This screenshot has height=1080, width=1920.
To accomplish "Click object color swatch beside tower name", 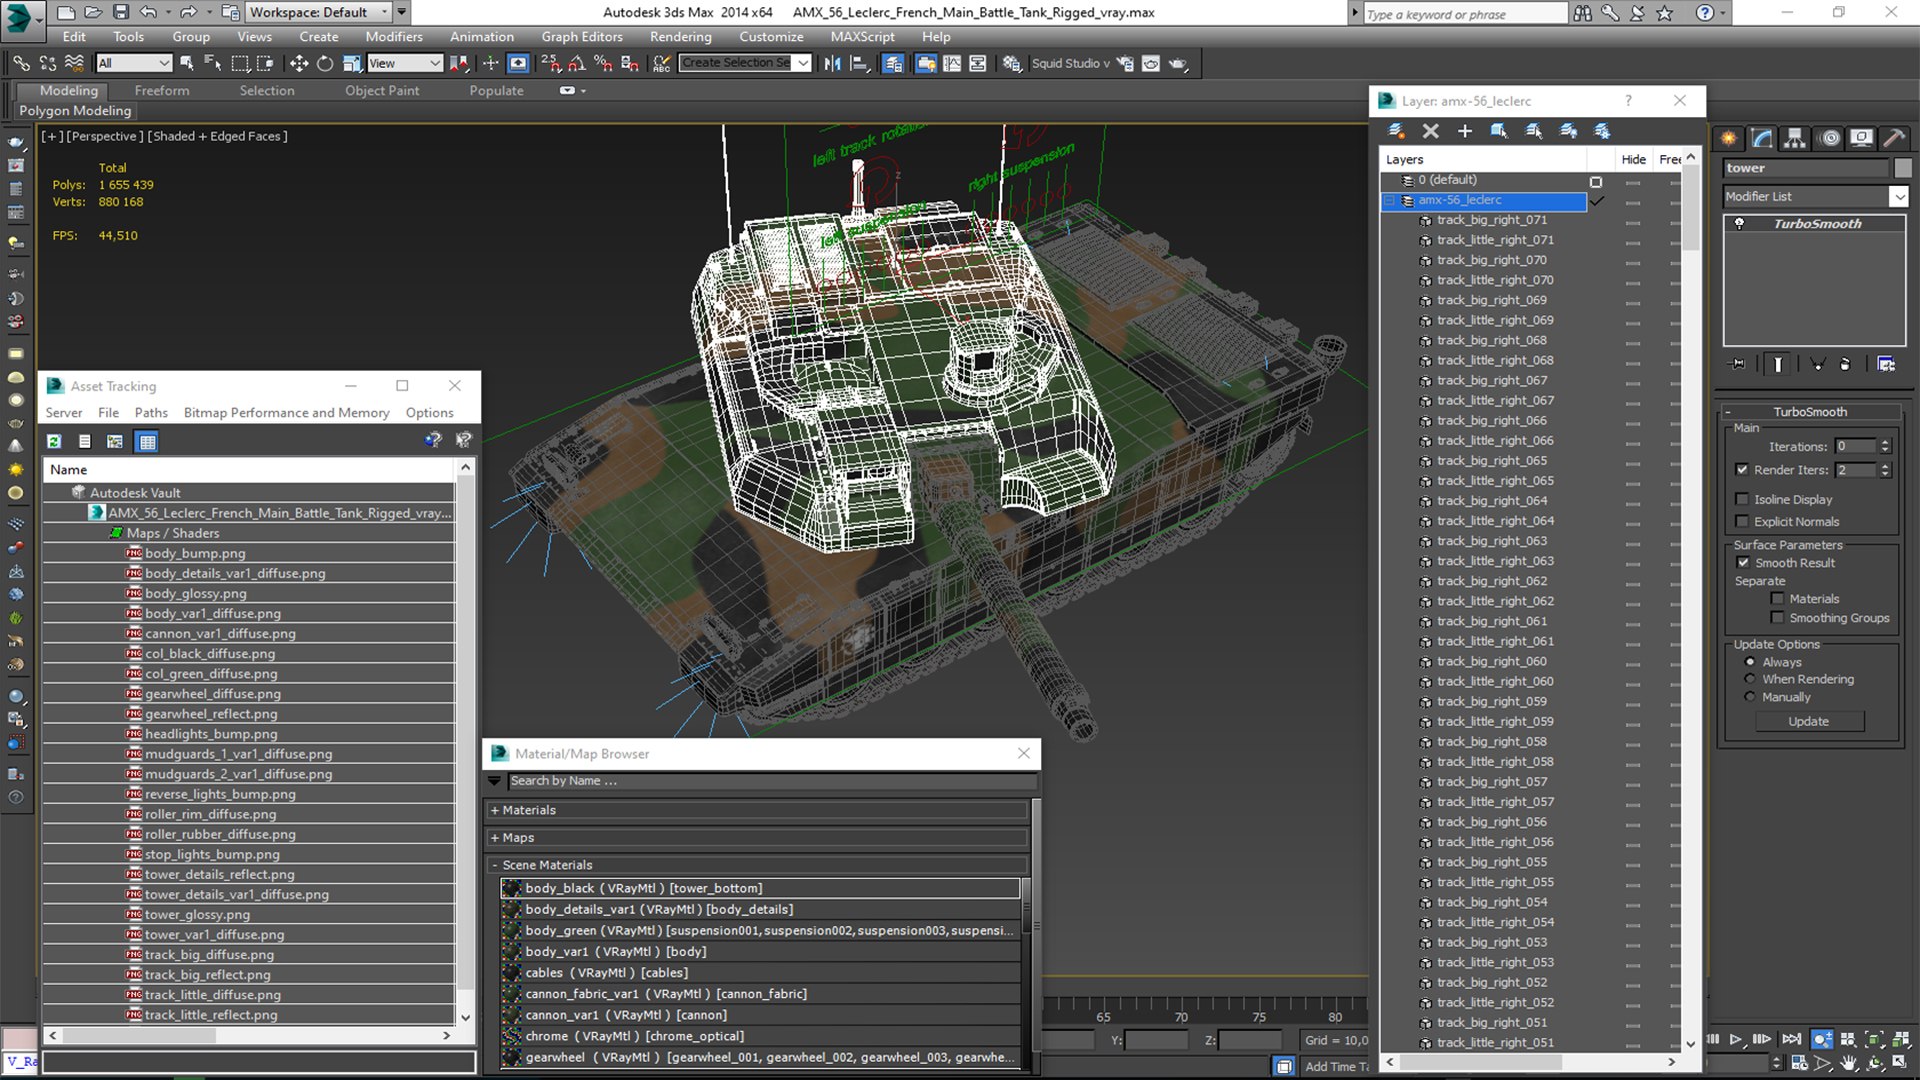I will [x=1902, y=168].
